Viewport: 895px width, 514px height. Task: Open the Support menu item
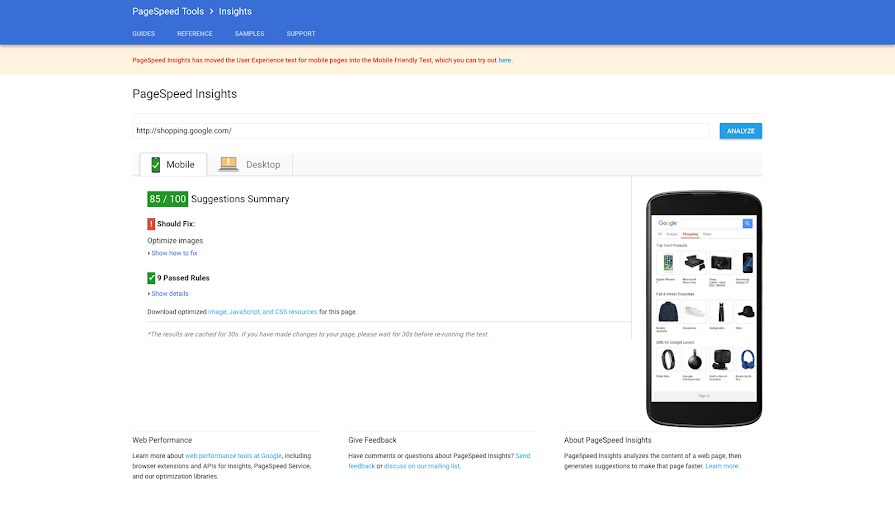[x=301, y=34]
